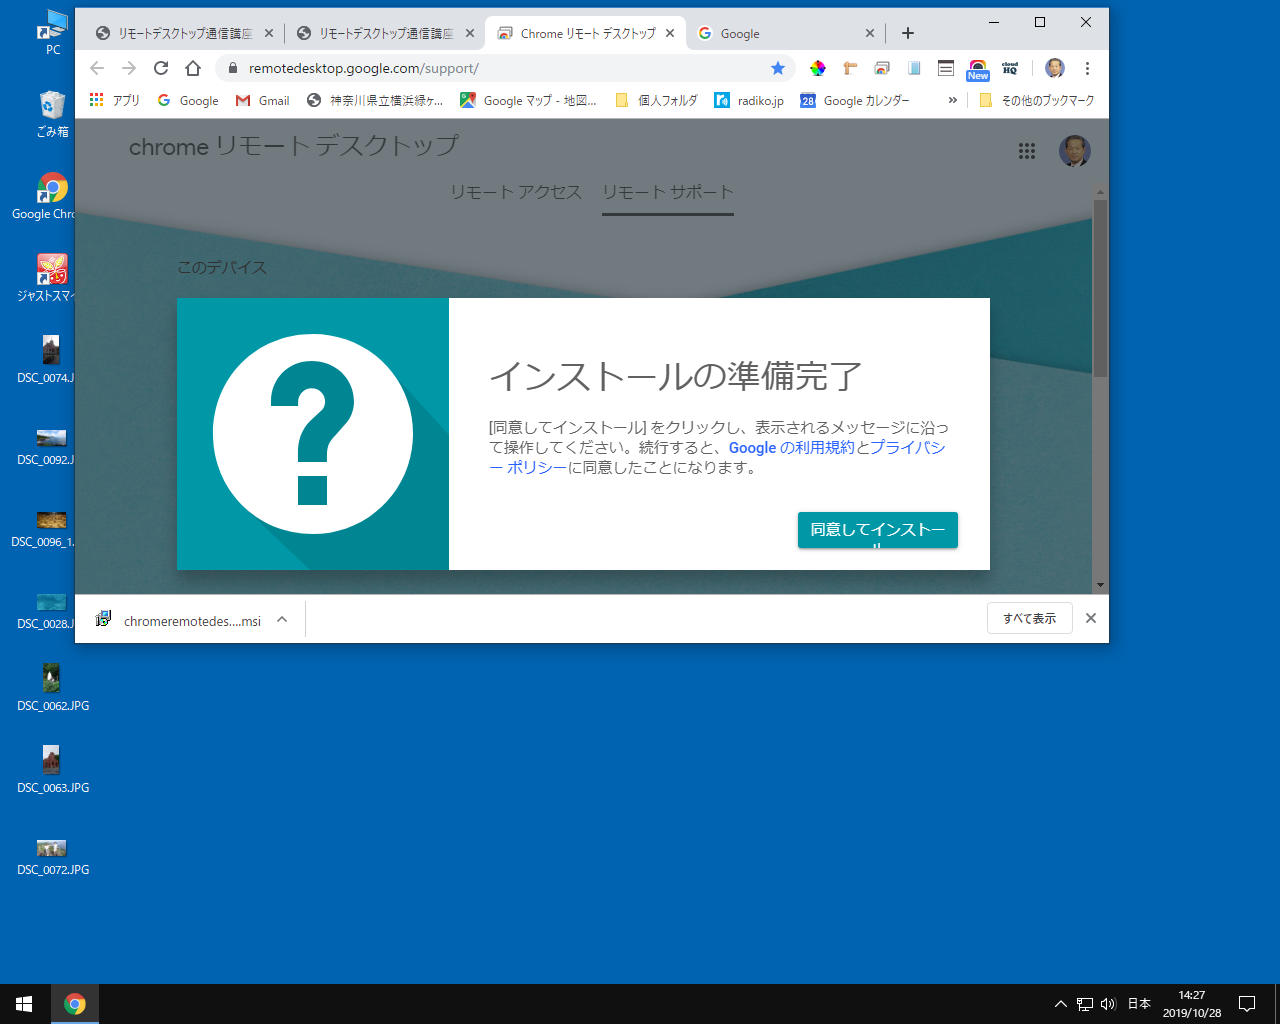Close the Google browser tab
Image resolution: width=1280 pixels, height=1024 pixels.
click(870, 33)
